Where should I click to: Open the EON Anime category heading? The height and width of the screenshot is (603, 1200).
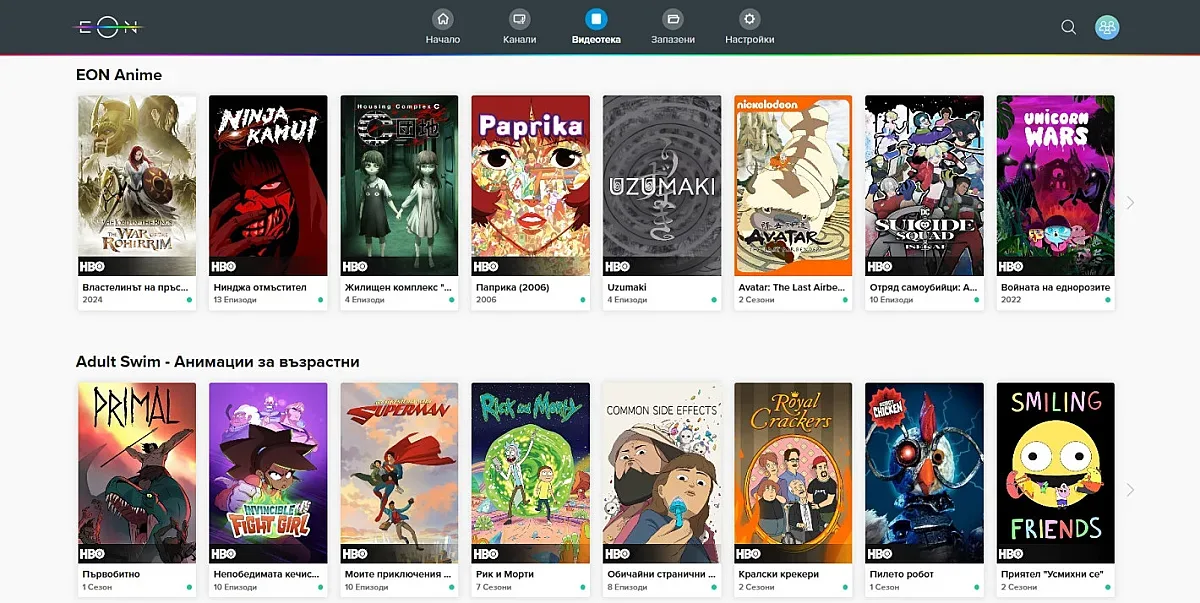coord(119,75)
